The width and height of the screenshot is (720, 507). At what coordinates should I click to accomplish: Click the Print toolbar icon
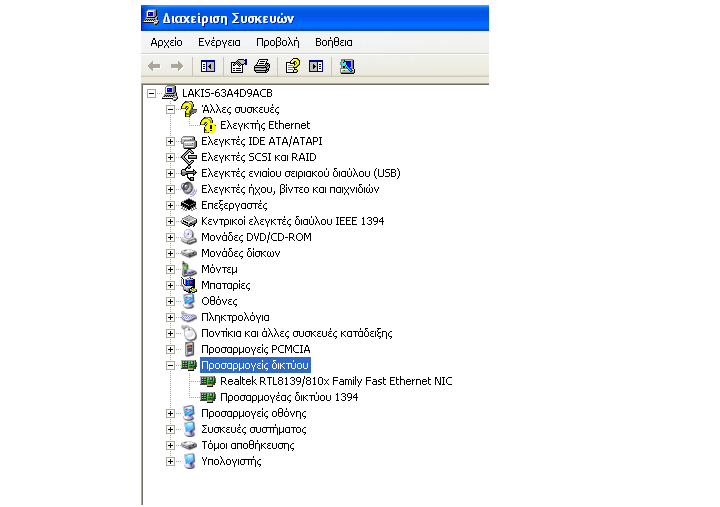coord(262,67)
